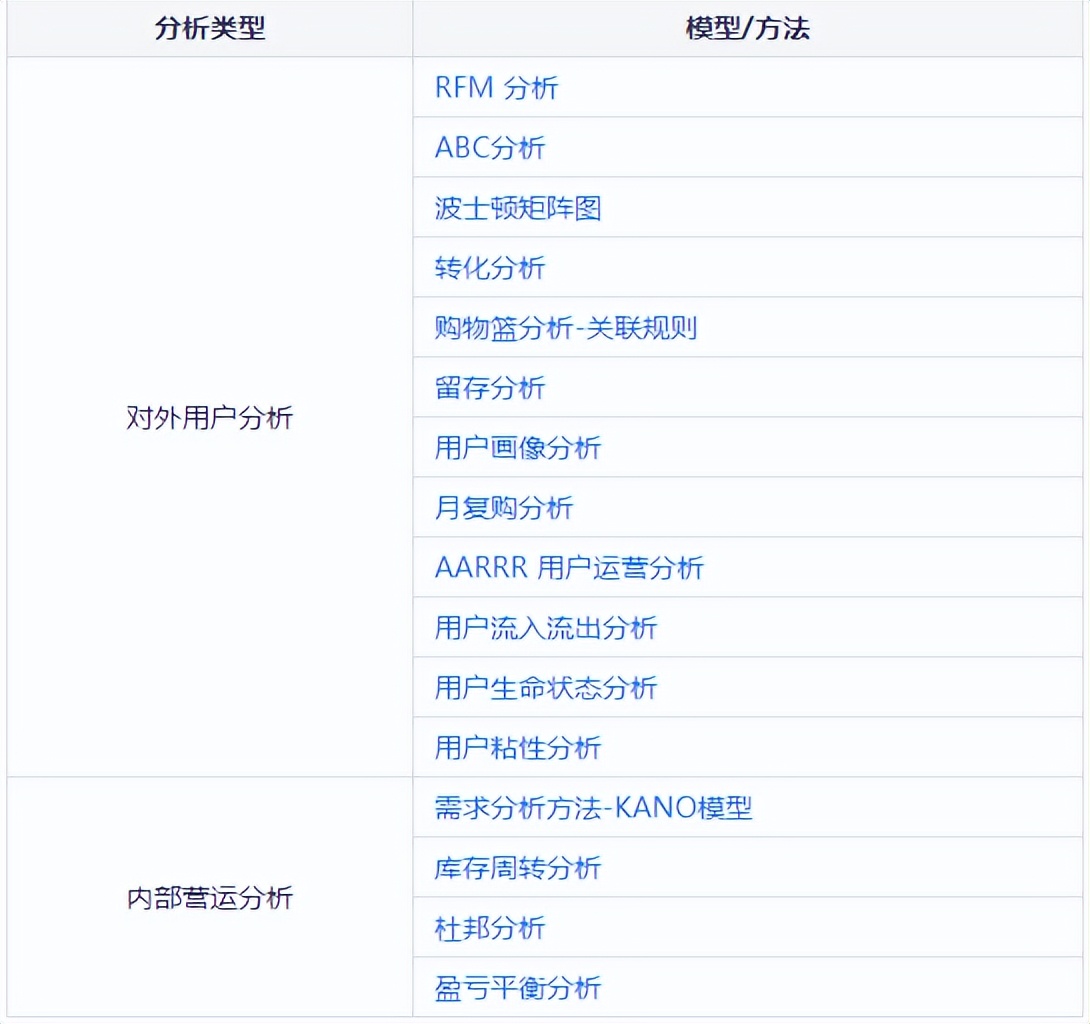The height and width of the screenshot is (1024, 1090).
Task: Click 需求分析方法-KANO模型 link
Action: (x=594, y=808)
